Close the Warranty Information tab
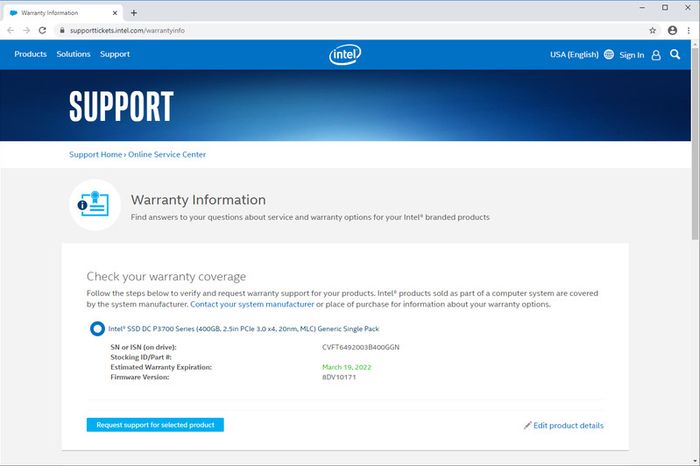 tap(115, 13)
